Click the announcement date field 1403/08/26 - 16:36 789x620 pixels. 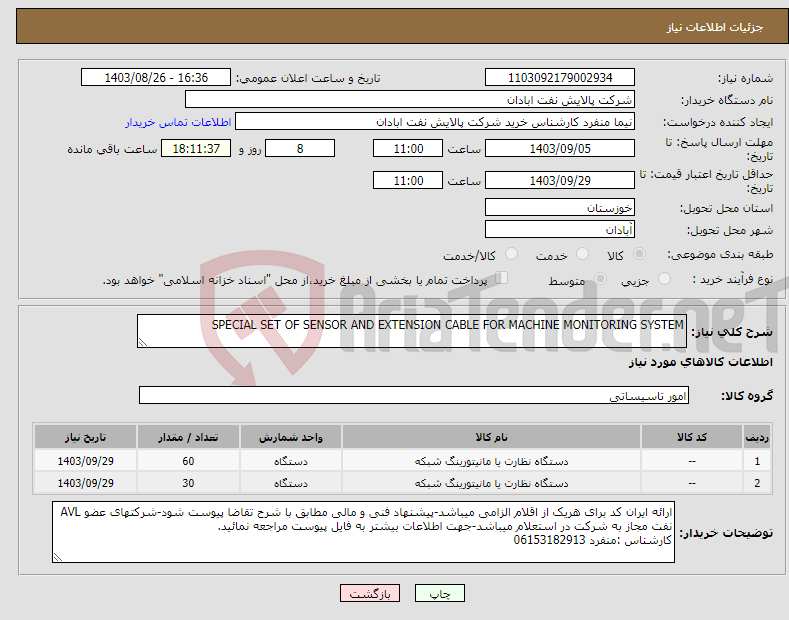tap(156, 78)
